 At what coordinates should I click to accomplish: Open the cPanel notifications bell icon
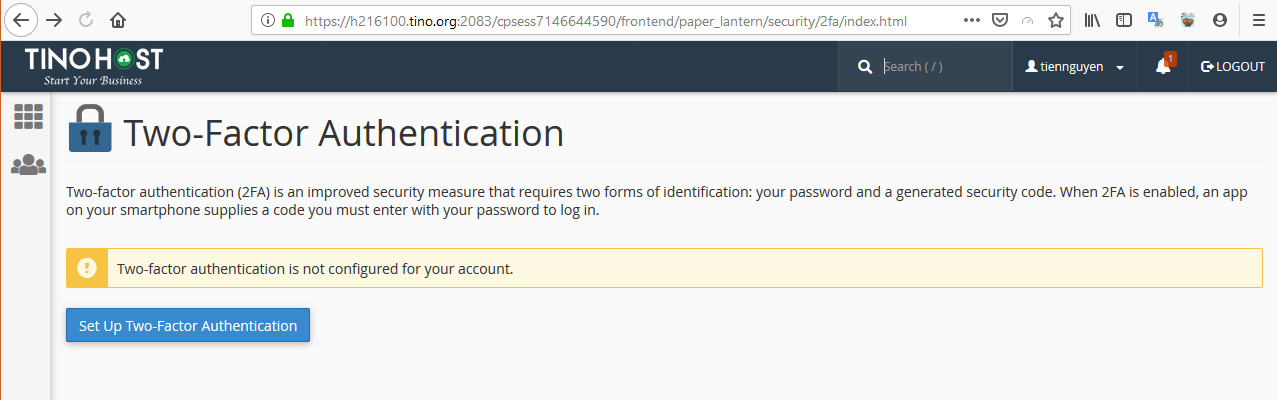[x=1163, y=66]
